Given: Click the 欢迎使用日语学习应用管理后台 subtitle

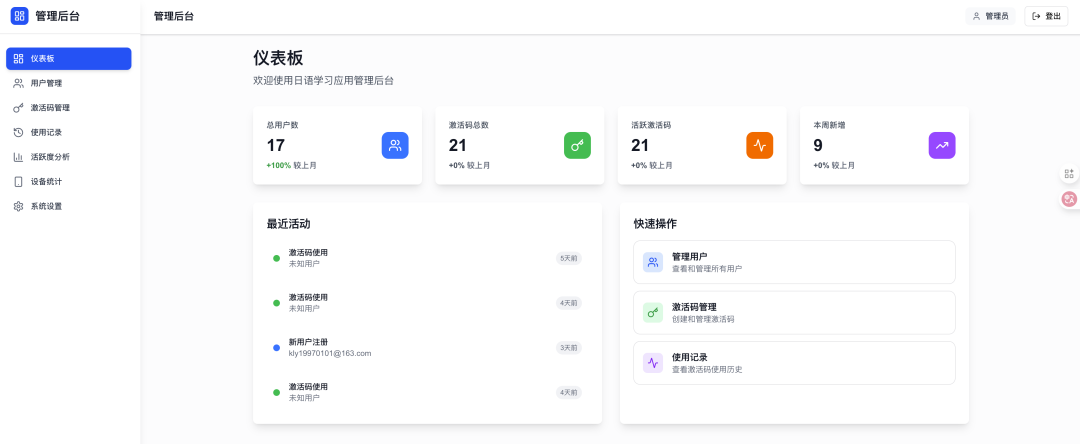Looking at the screenshot, I should (324, 81).
